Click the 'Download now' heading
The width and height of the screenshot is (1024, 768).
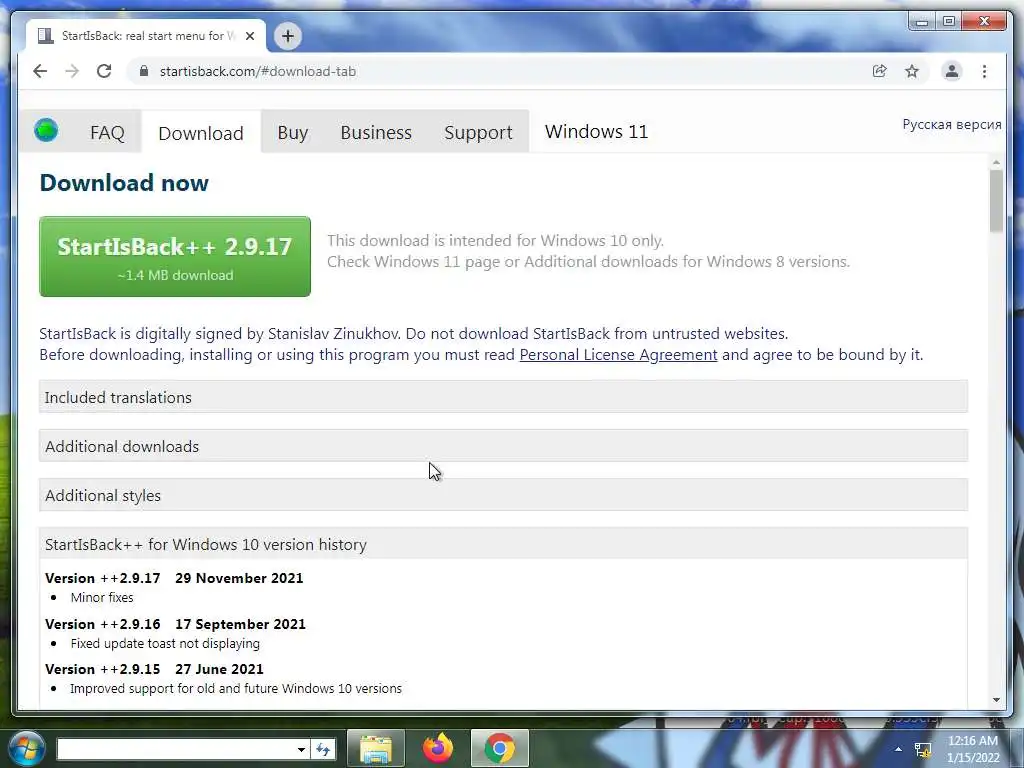pyautogui.click(x=124, y=183)
